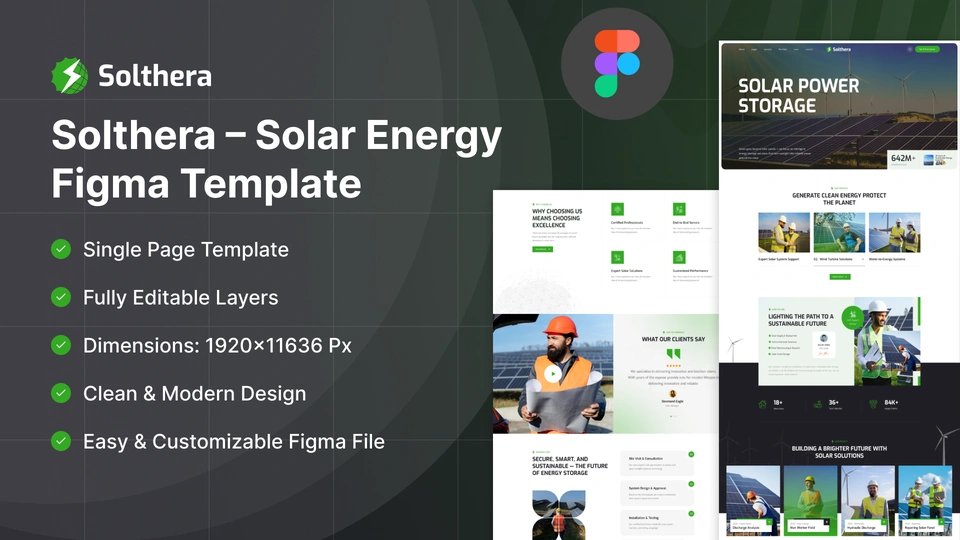Click the Solthera lightning bolt logo
The width and height of the screenshot is (960, 540).
(x=70, y=76)
